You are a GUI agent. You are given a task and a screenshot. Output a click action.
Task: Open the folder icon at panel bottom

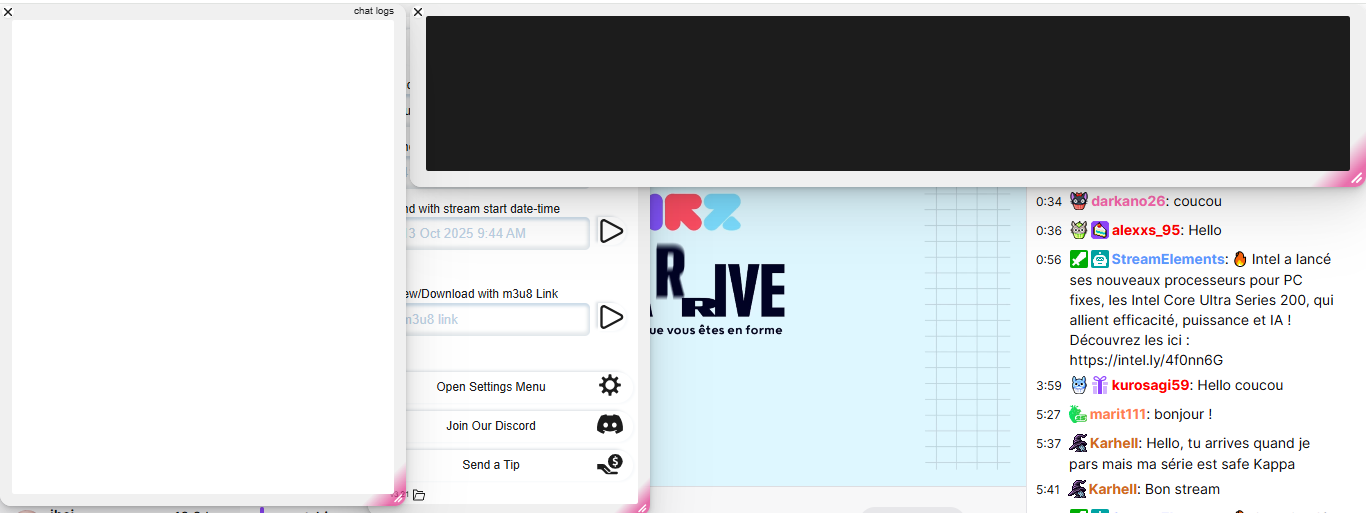[x=419, y=495]
